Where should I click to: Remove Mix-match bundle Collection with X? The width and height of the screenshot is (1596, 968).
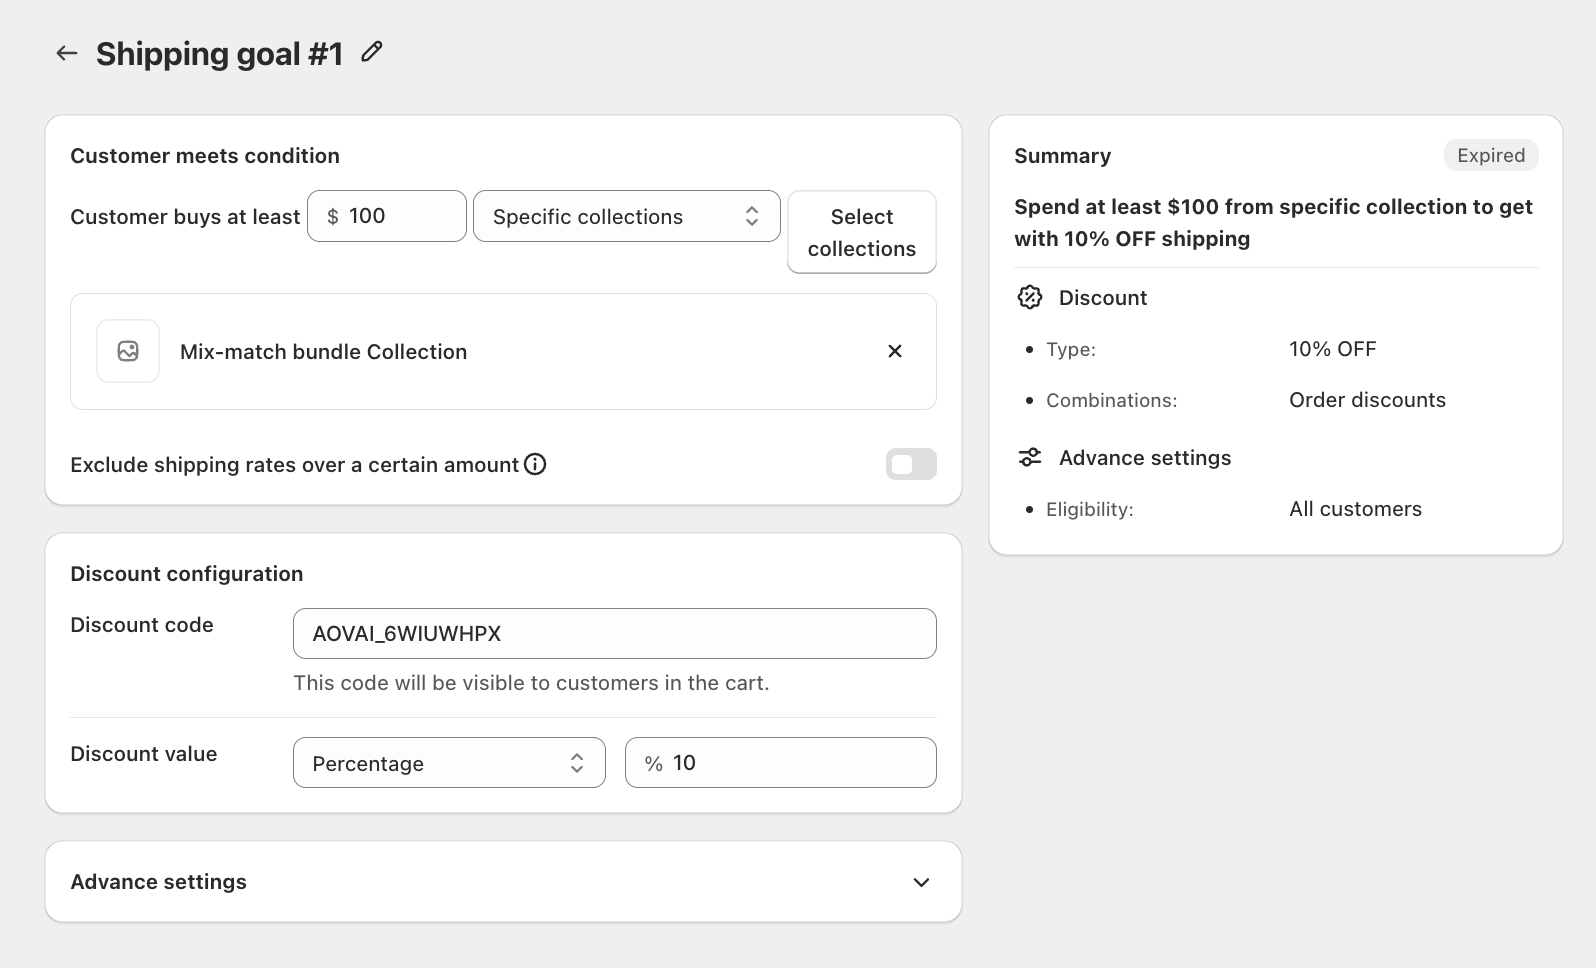tap(895, 351)
